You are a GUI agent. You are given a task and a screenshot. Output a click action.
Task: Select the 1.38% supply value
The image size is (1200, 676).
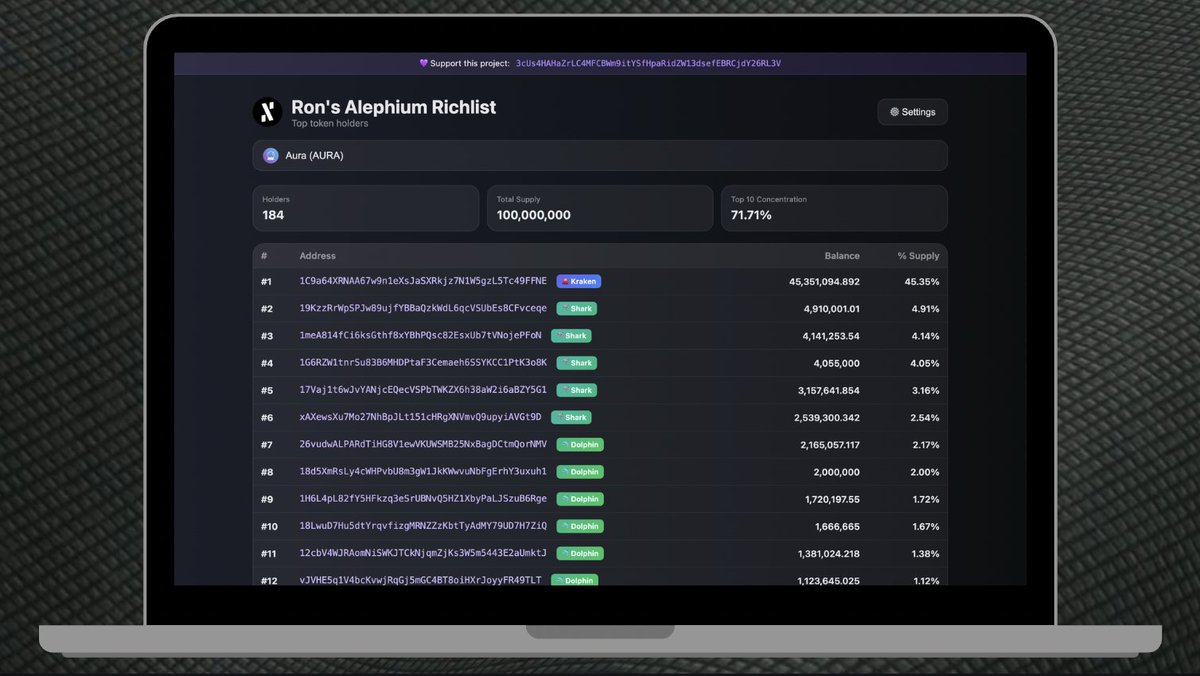tap(925, 553)
